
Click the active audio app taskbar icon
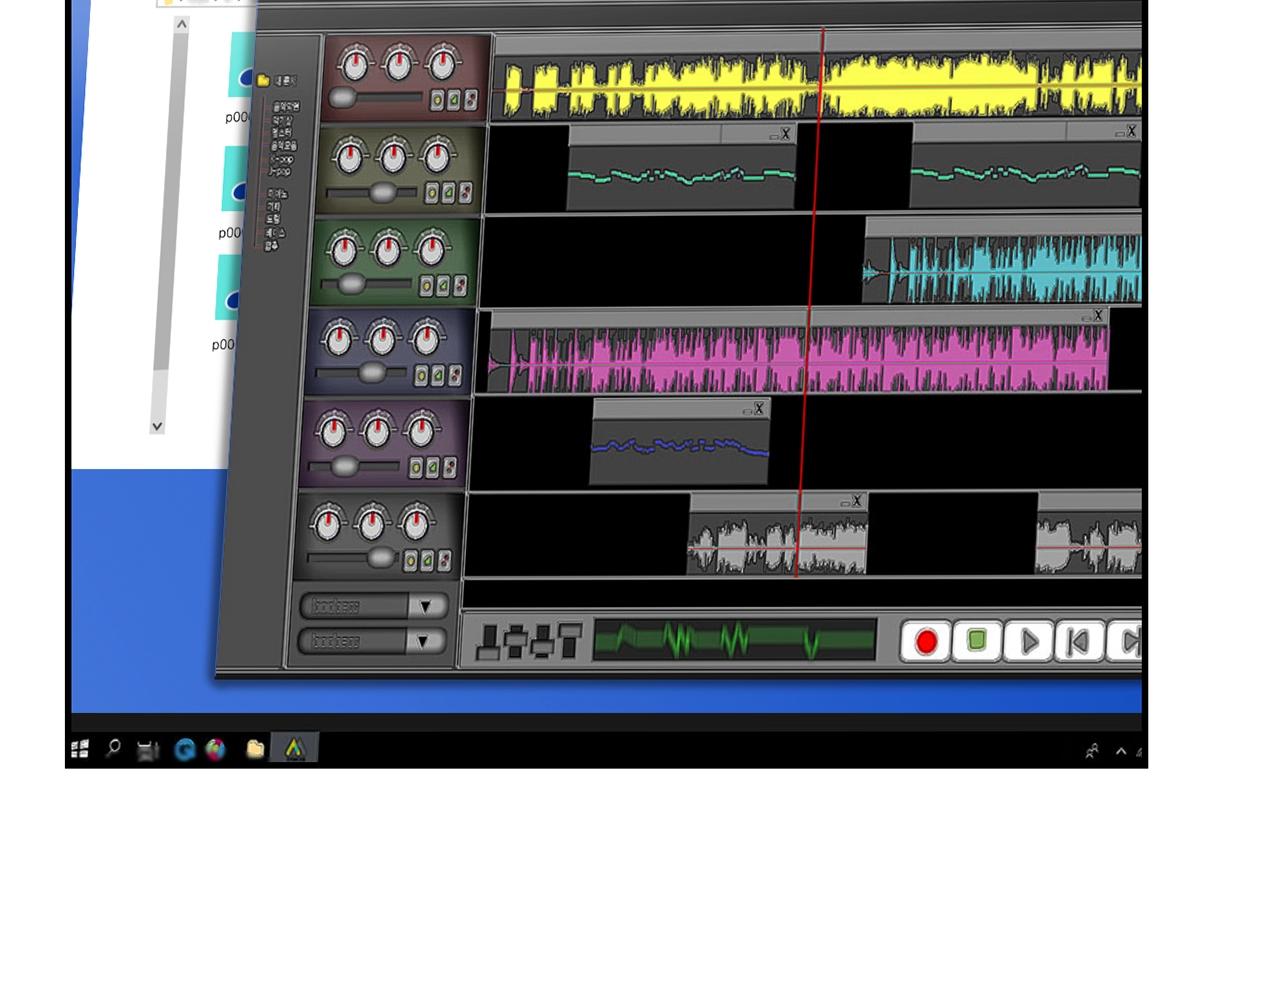coord(294,748)
